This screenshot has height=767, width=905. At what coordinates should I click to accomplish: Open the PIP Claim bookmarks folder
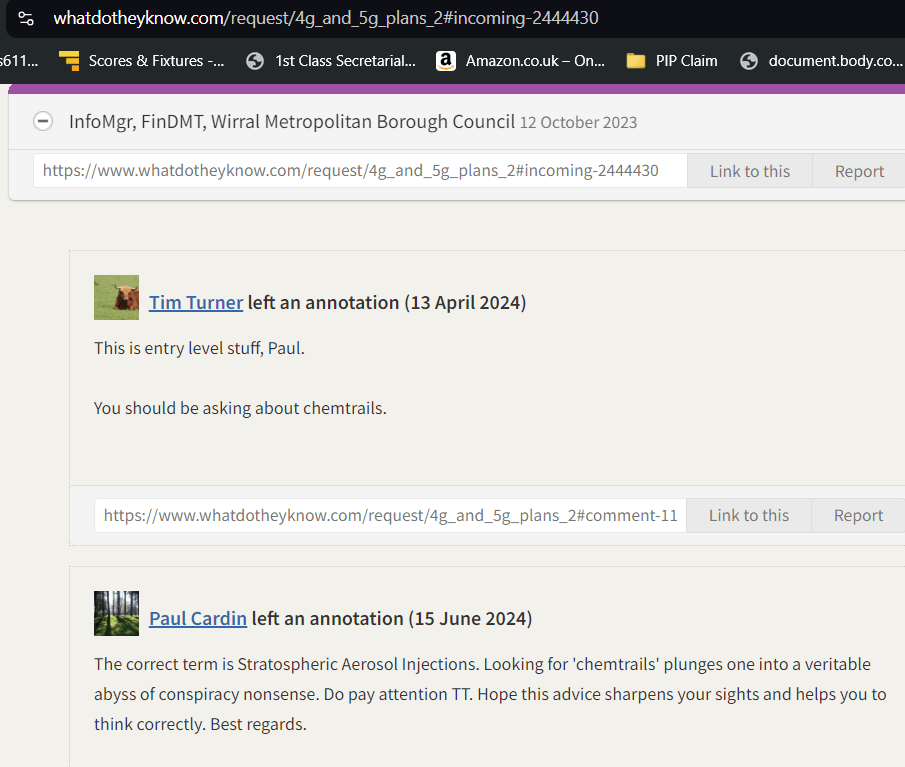672,61
